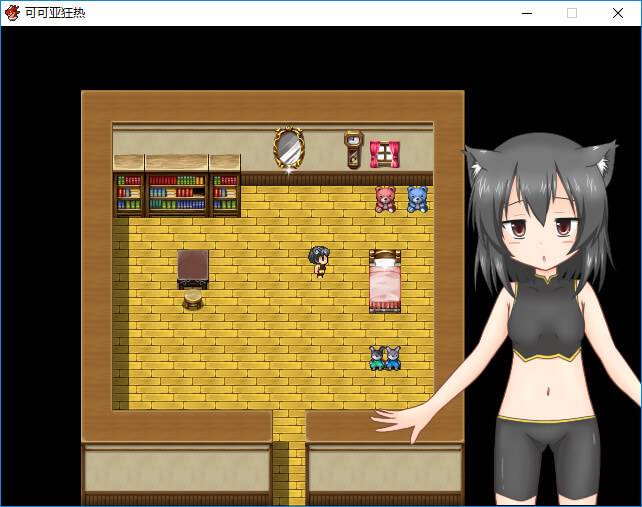642x507 pixels.
Task: Click the blue-clothed cat doll
Action: [393, 358]
